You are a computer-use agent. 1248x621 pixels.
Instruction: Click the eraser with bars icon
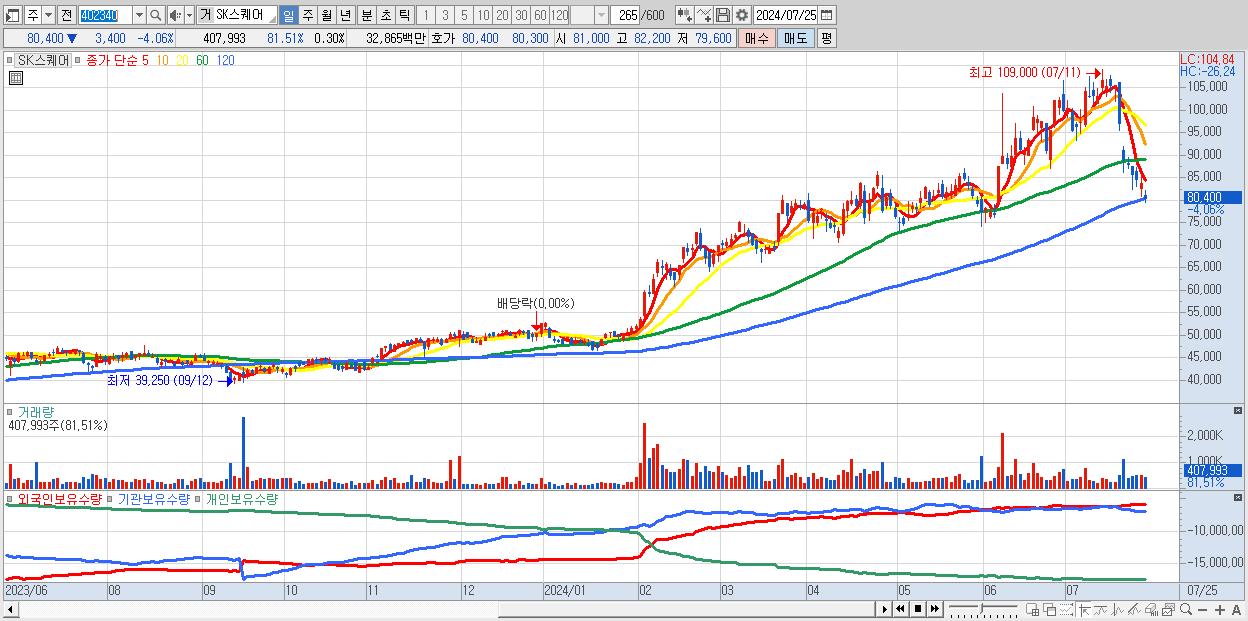point(1151,609)
